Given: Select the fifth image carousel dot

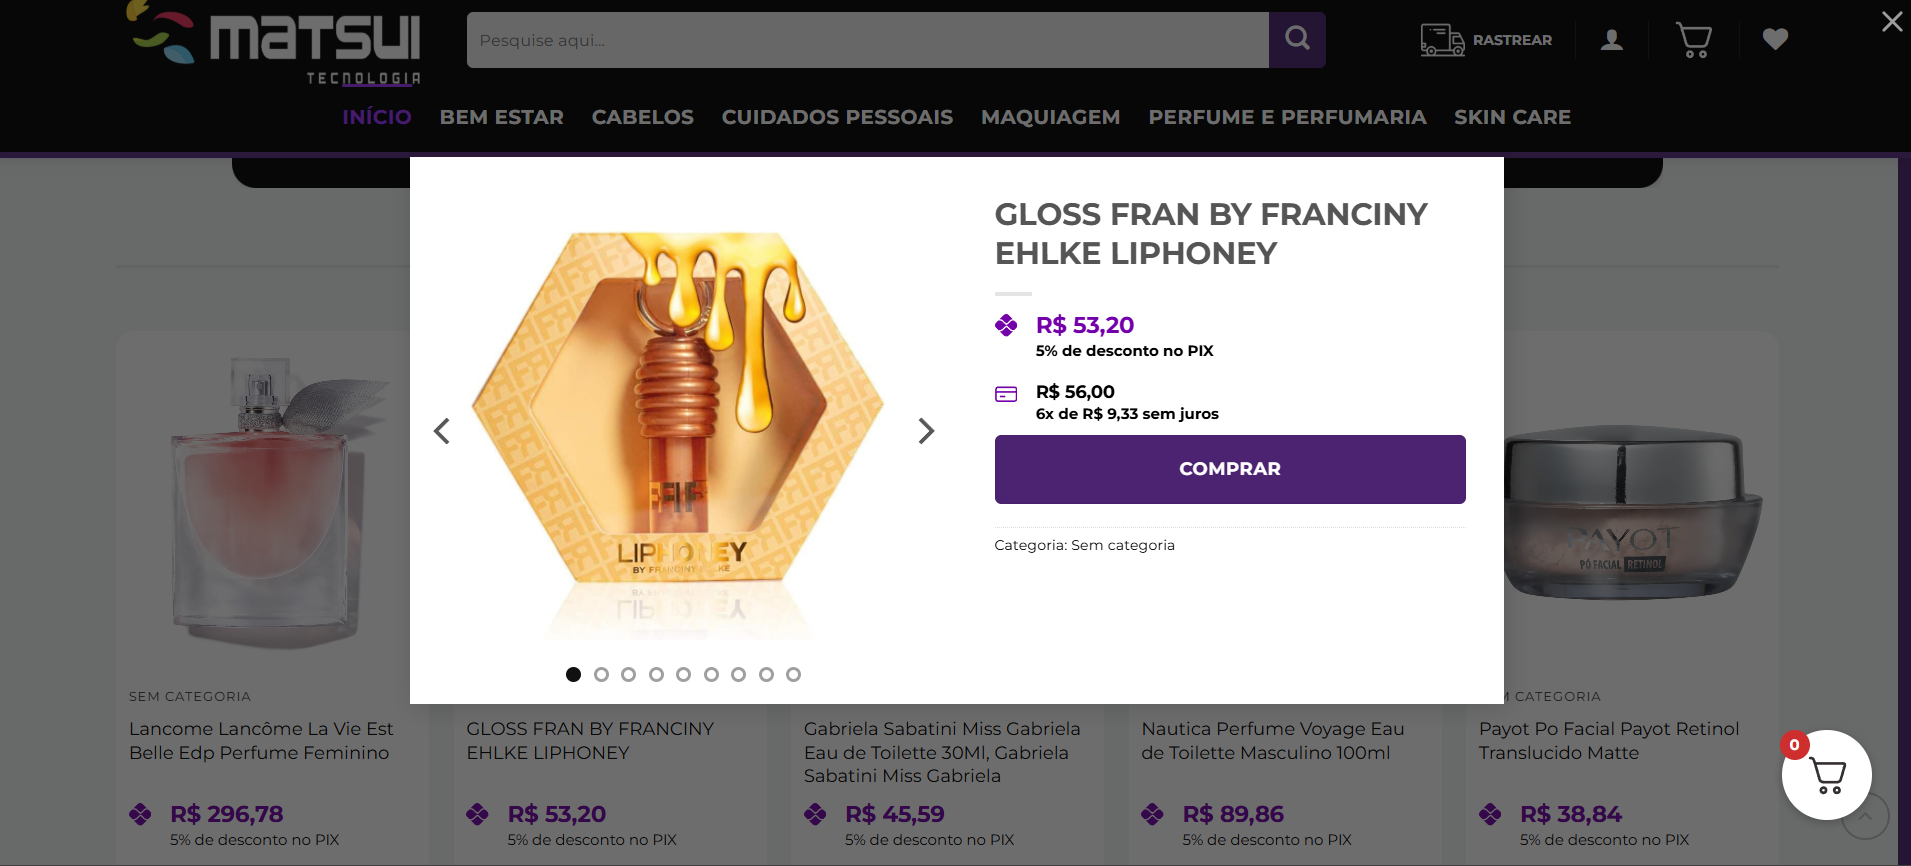Looking at the screenshot, I should point(684,675).
